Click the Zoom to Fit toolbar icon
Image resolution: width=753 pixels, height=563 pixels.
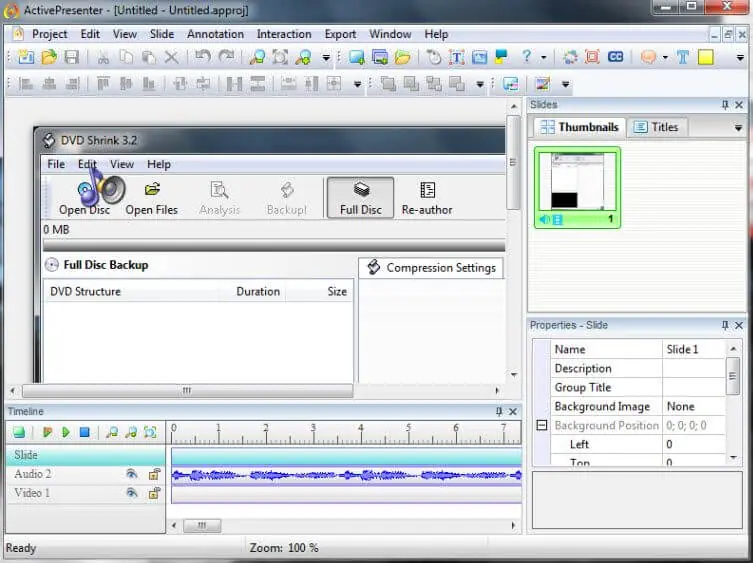click(280, 57)
